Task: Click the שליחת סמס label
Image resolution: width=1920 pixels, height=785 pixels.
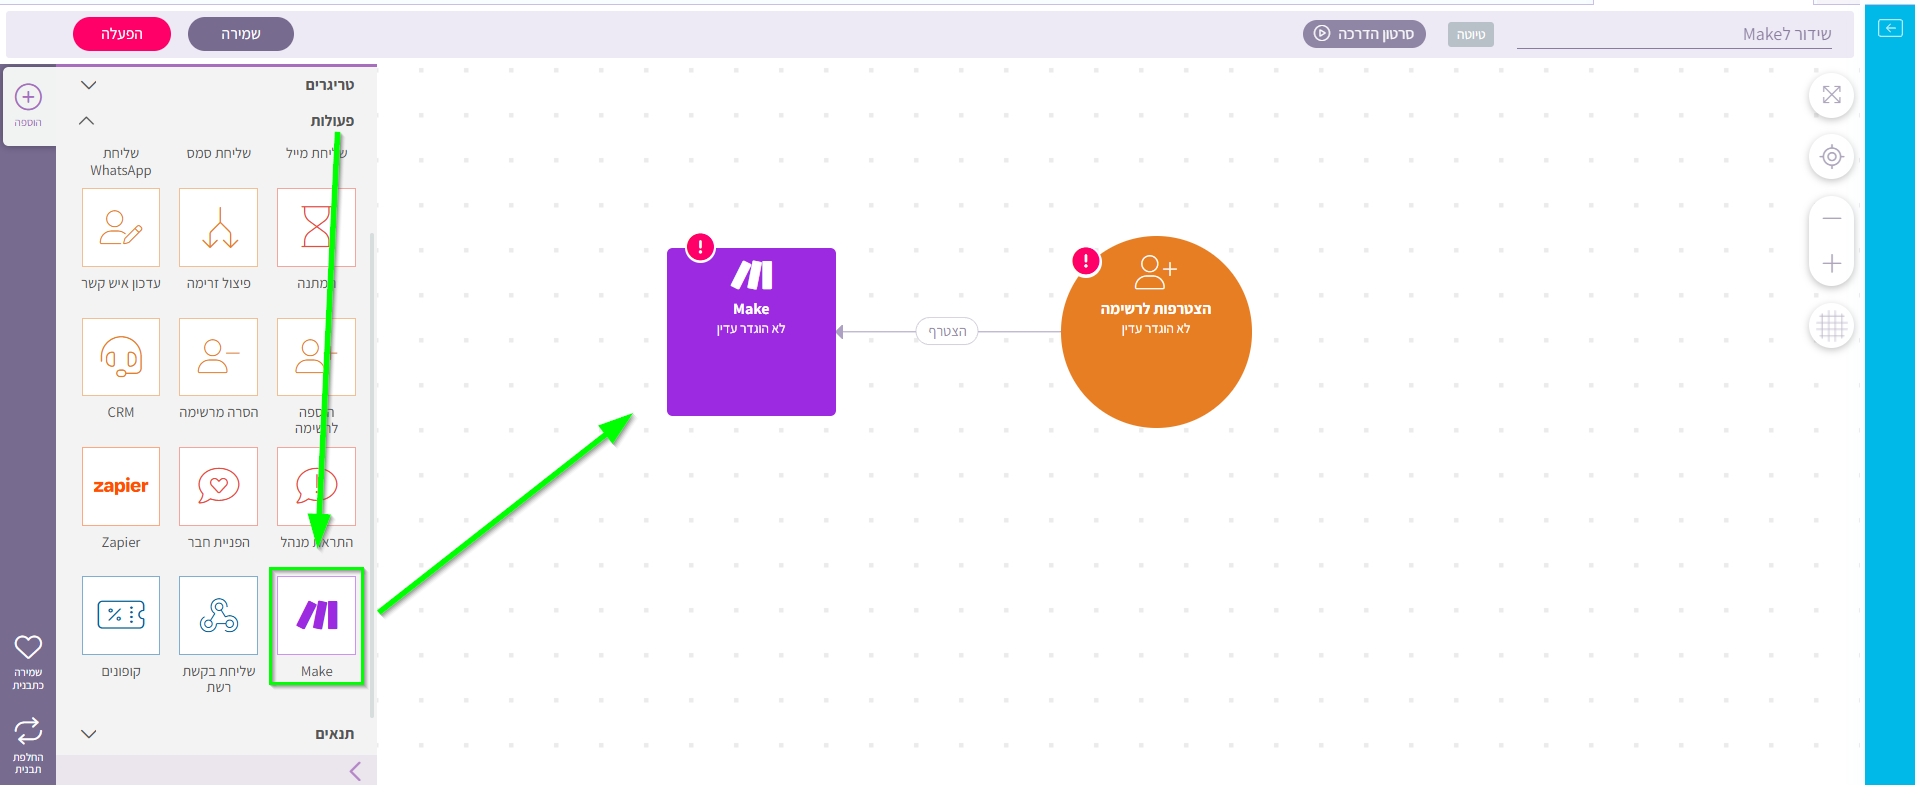Action: point(218,153)
